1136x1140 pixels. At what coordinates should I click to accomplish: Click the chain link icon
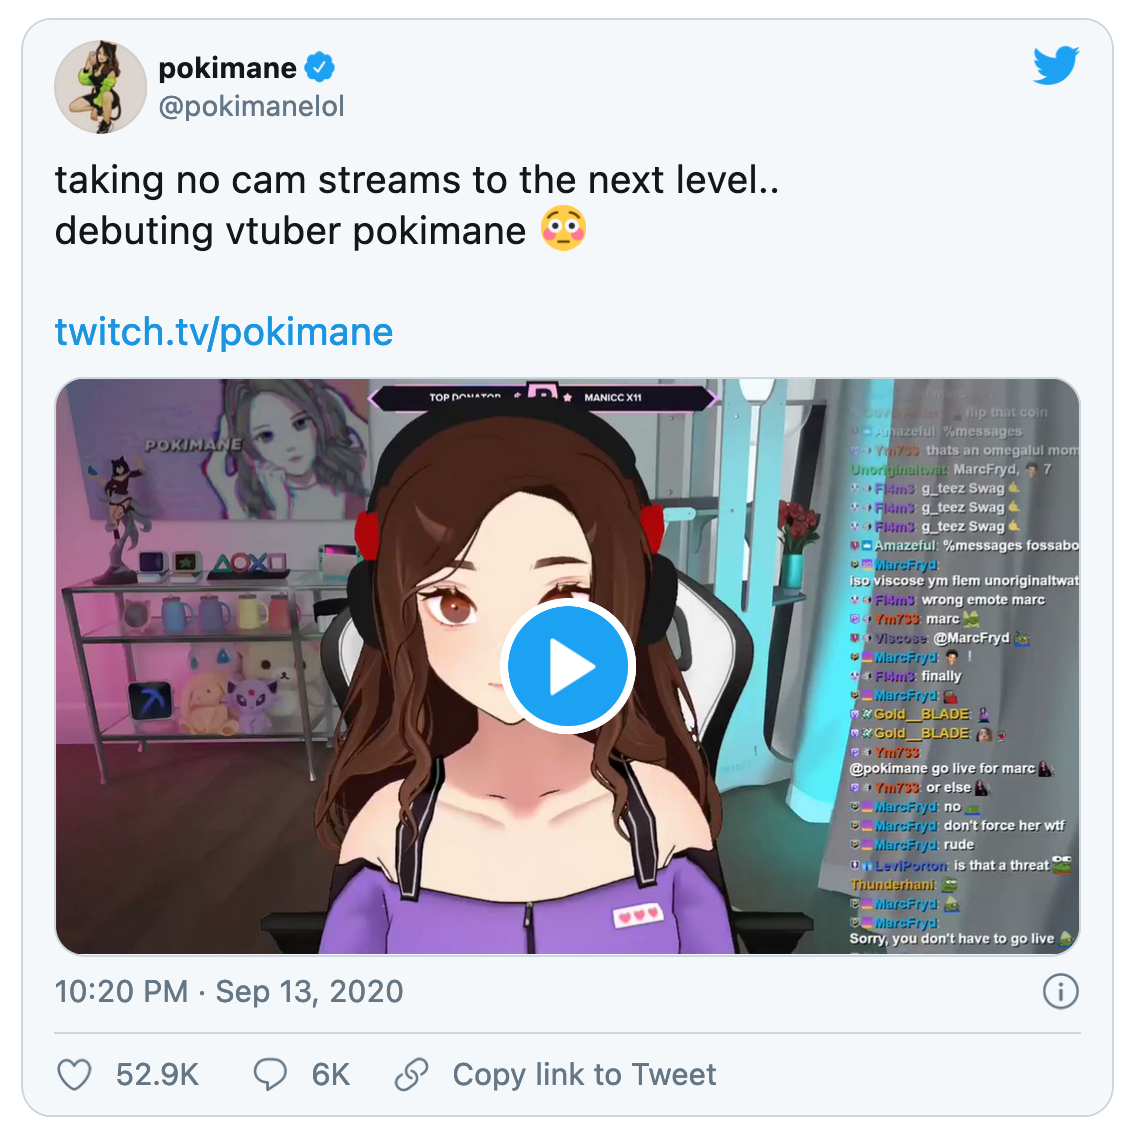tap(411, 1075)
